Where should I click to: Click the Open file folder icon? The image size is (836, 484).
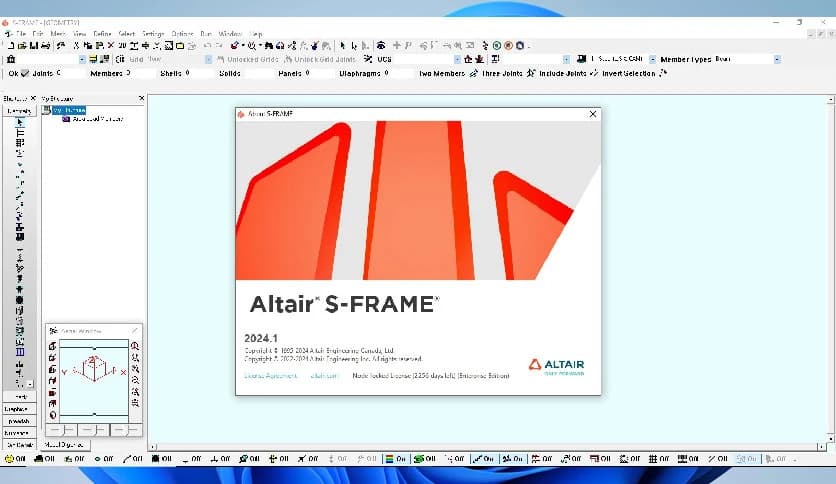(22, 46)
